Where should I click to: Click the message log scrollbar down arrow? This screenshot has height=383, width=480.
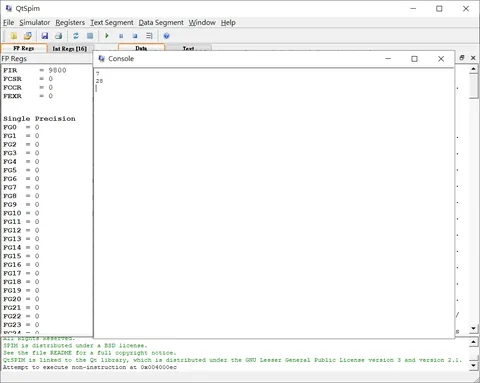click(x=473, y=365)
